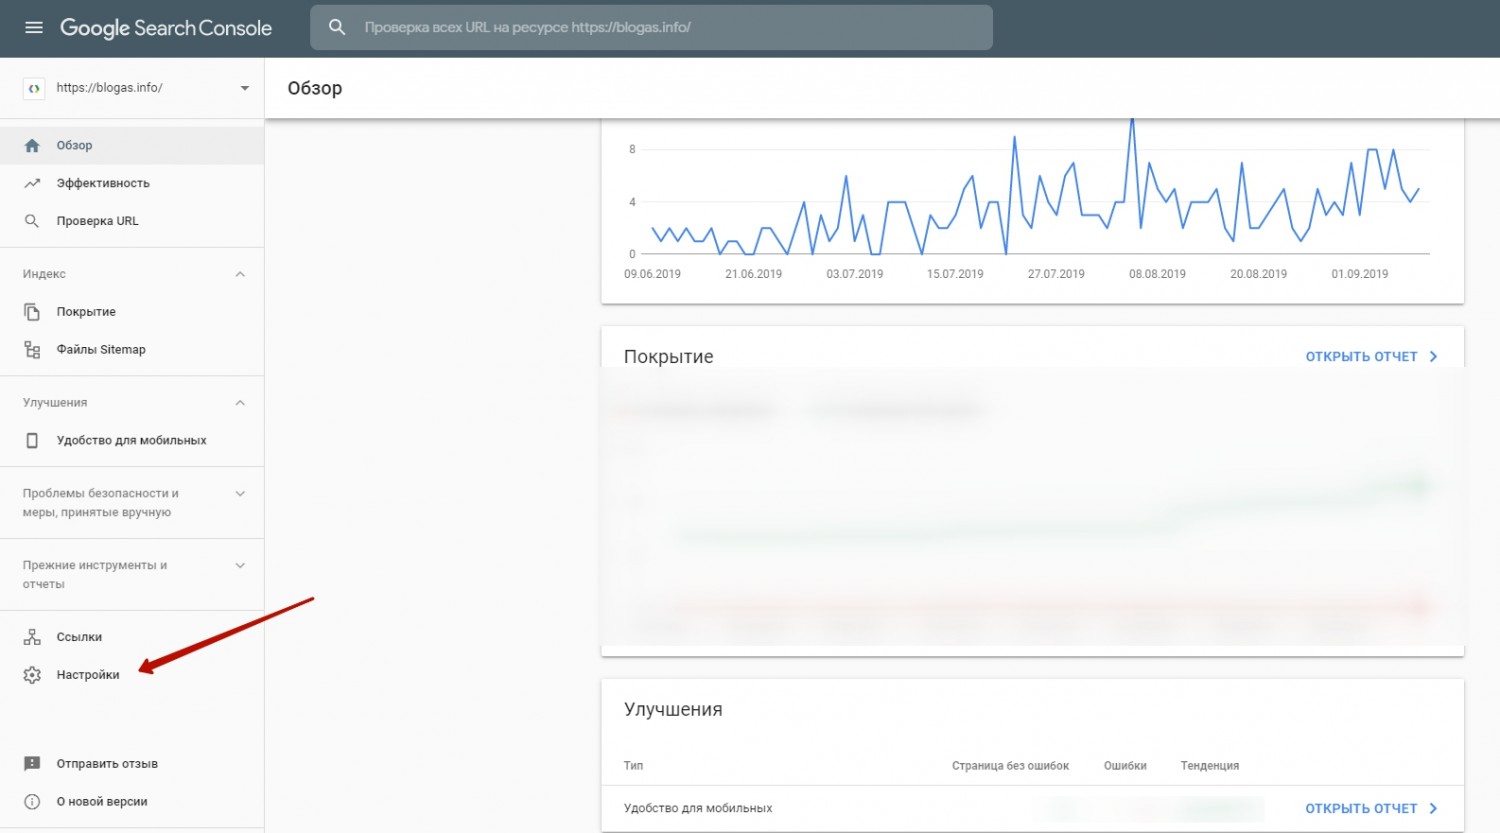Click the Настройки gear icon

point(32,675)
